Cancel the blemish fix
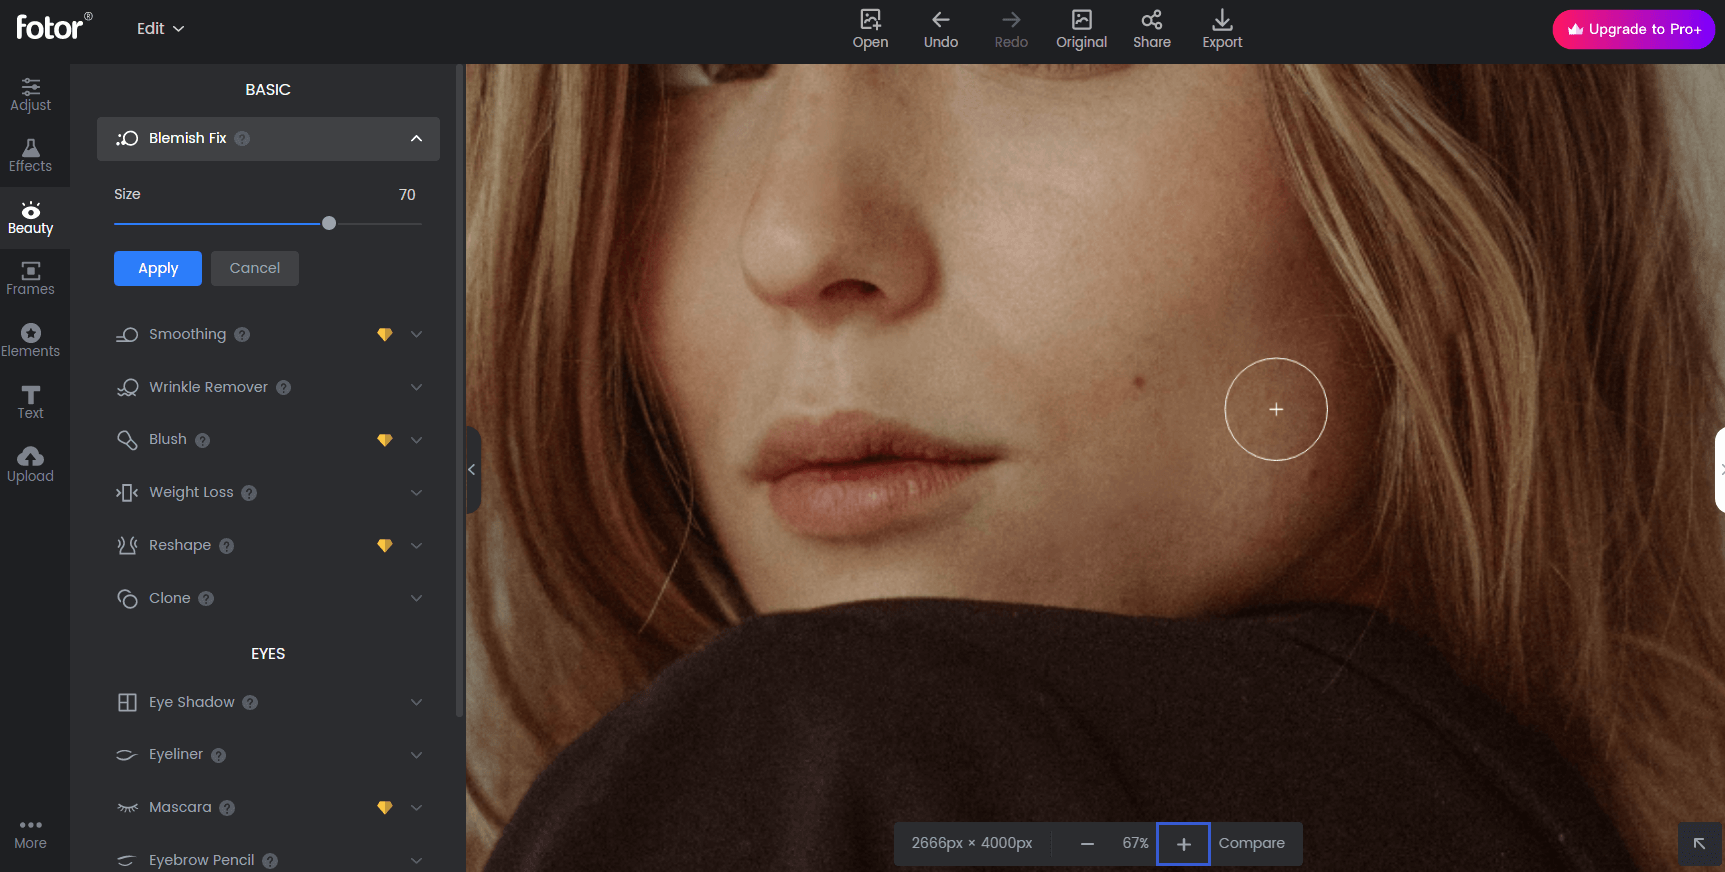This screenshot has width=1725, height=872. (255, 268)
